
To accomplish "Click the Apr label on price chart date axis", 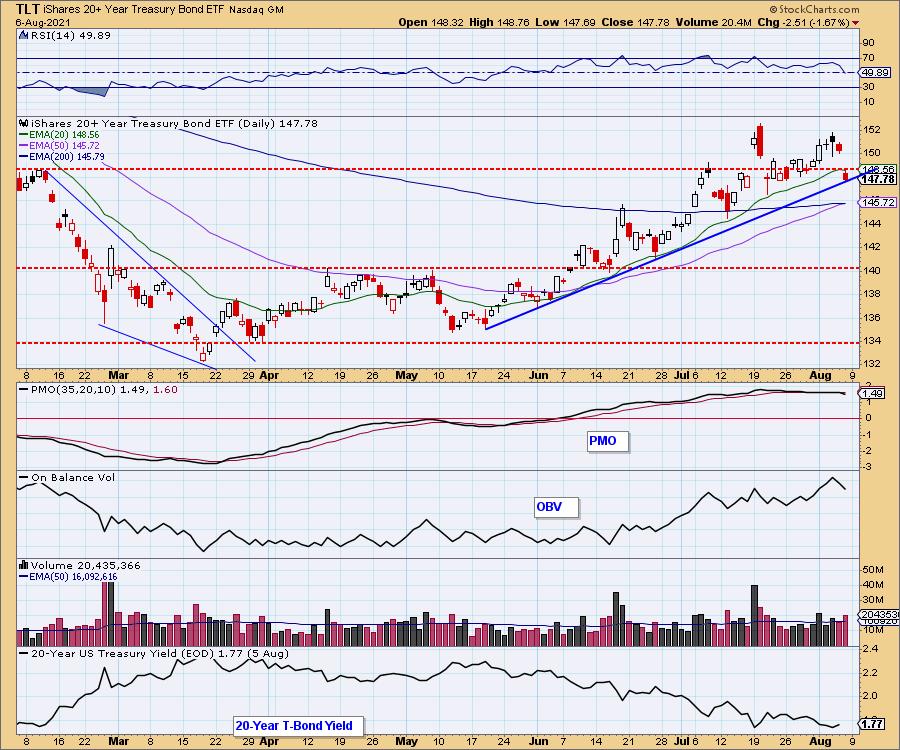I will coord(269,375).
